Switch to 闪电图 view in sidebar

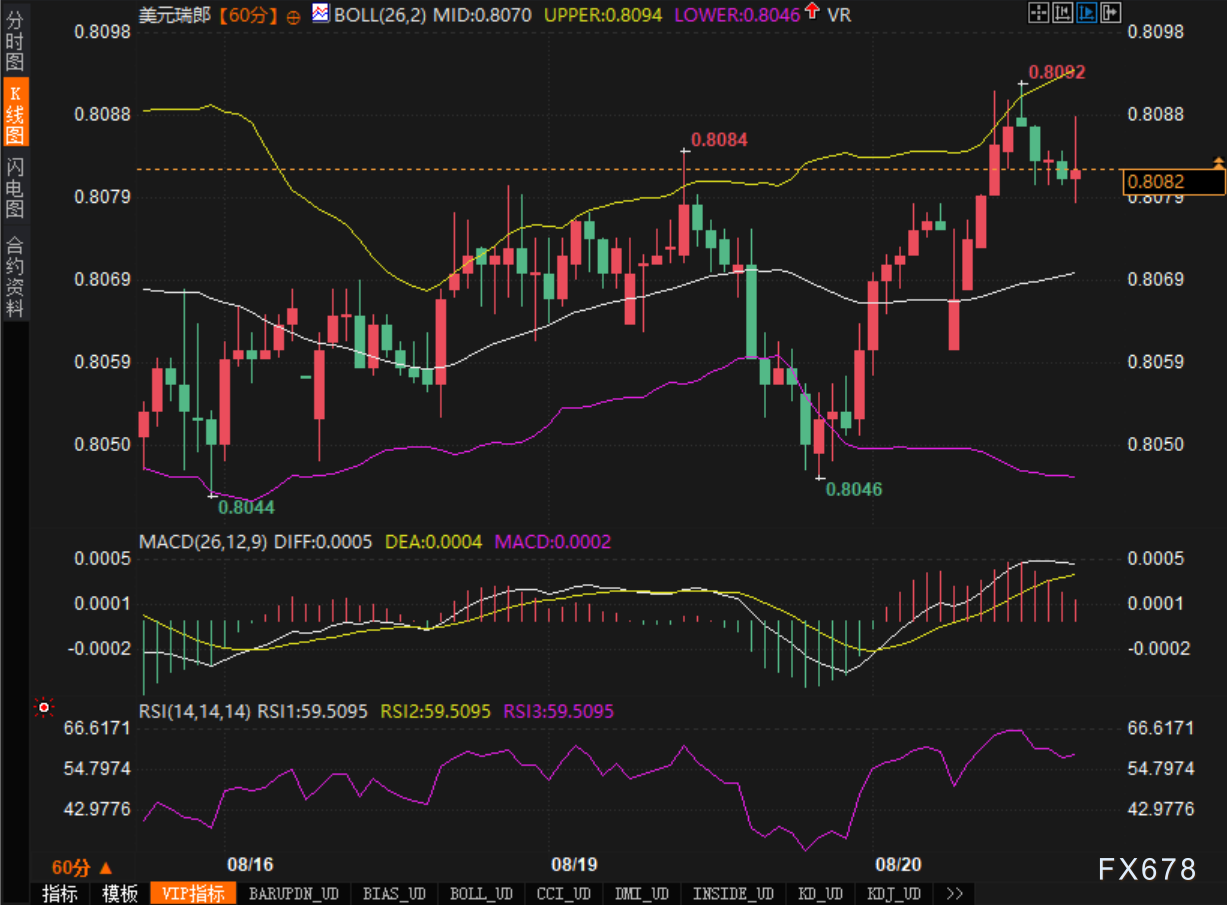14,187
